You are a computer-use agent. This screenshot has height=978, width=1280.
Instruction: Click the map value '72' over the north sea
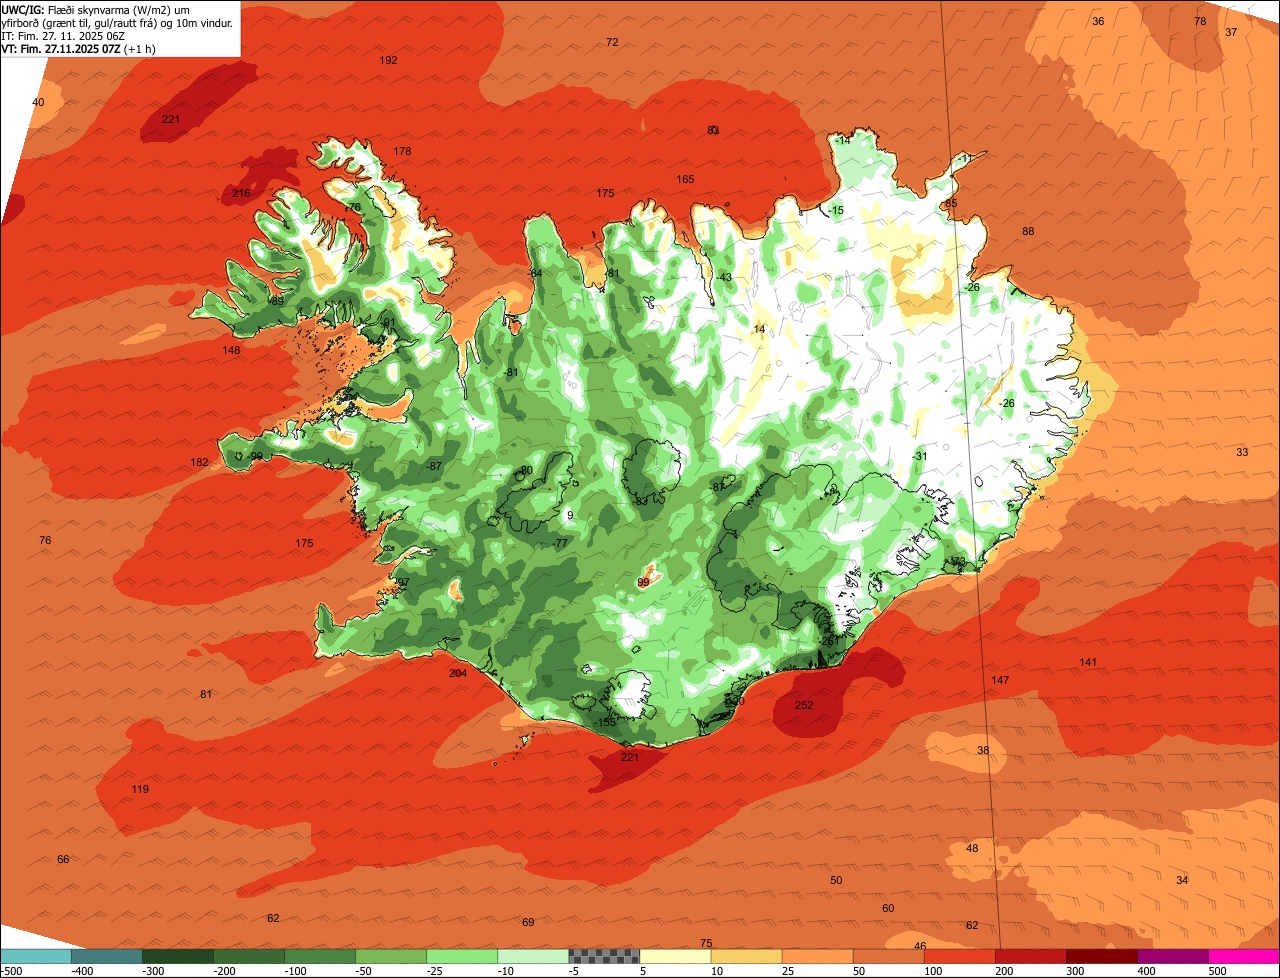click(612, 42)
